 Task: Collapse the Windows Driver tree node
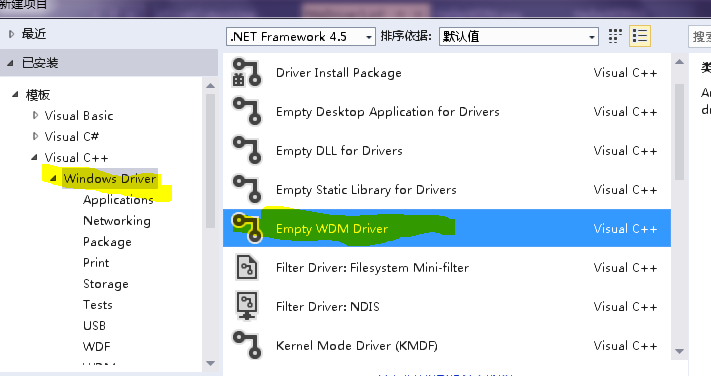(x=53, y=179)
